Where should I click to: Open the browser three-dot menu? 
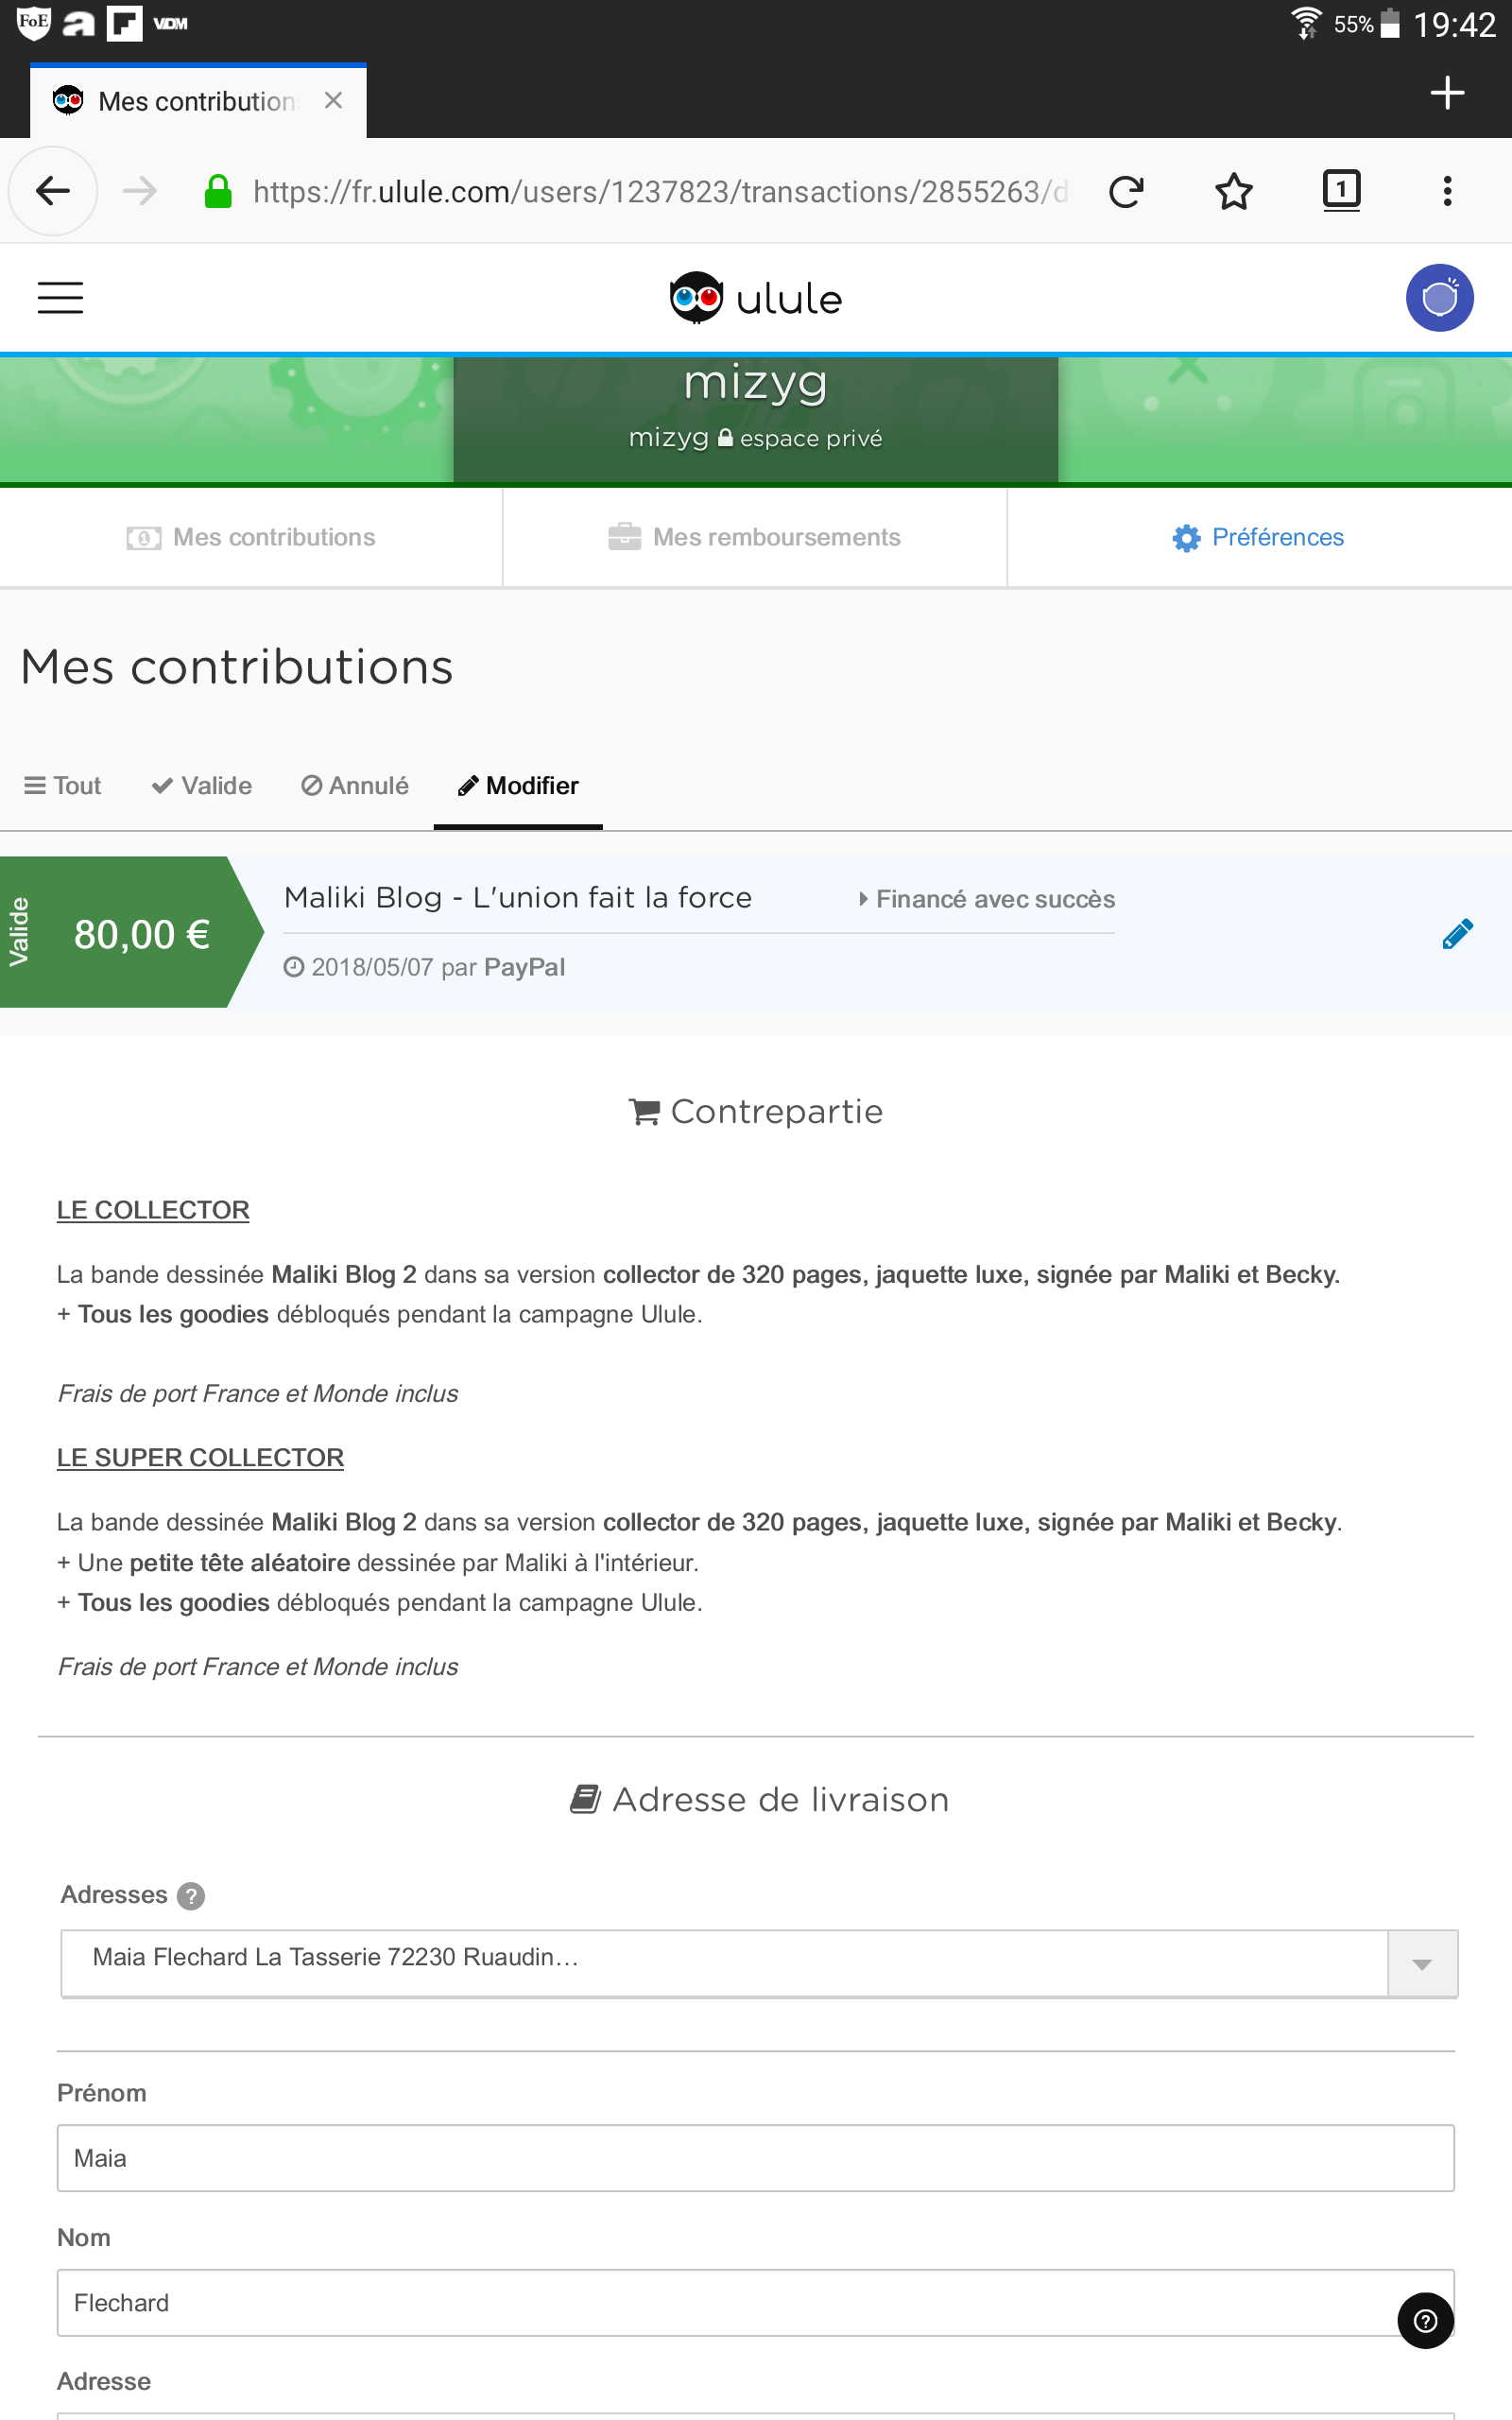click(1446, 191)
